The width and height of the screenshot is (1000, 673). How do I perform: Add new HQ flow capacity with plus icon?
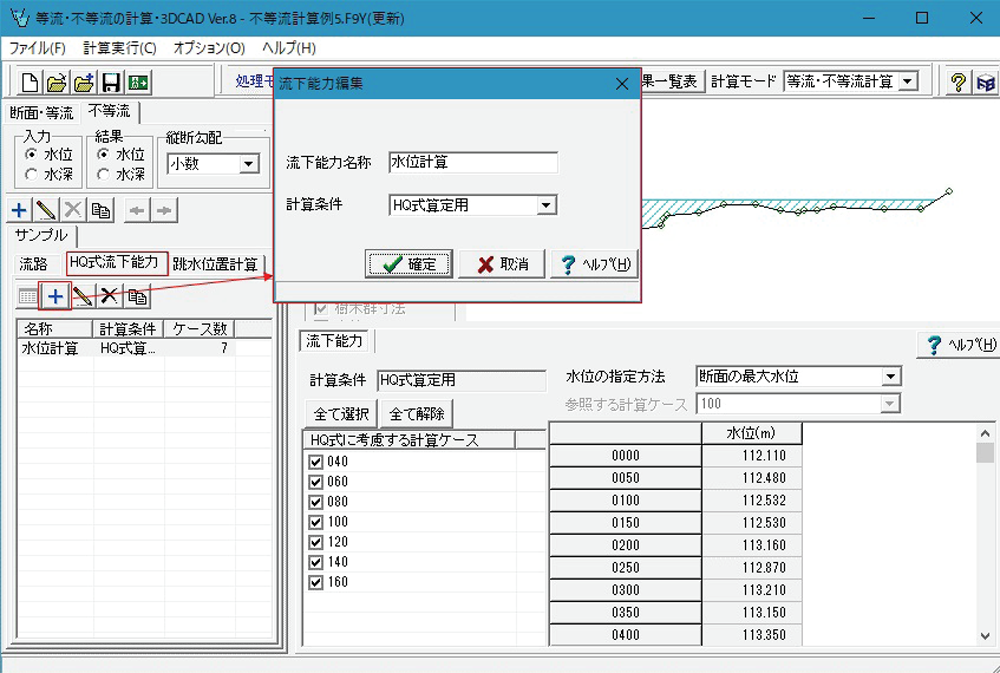pos(55,296)
